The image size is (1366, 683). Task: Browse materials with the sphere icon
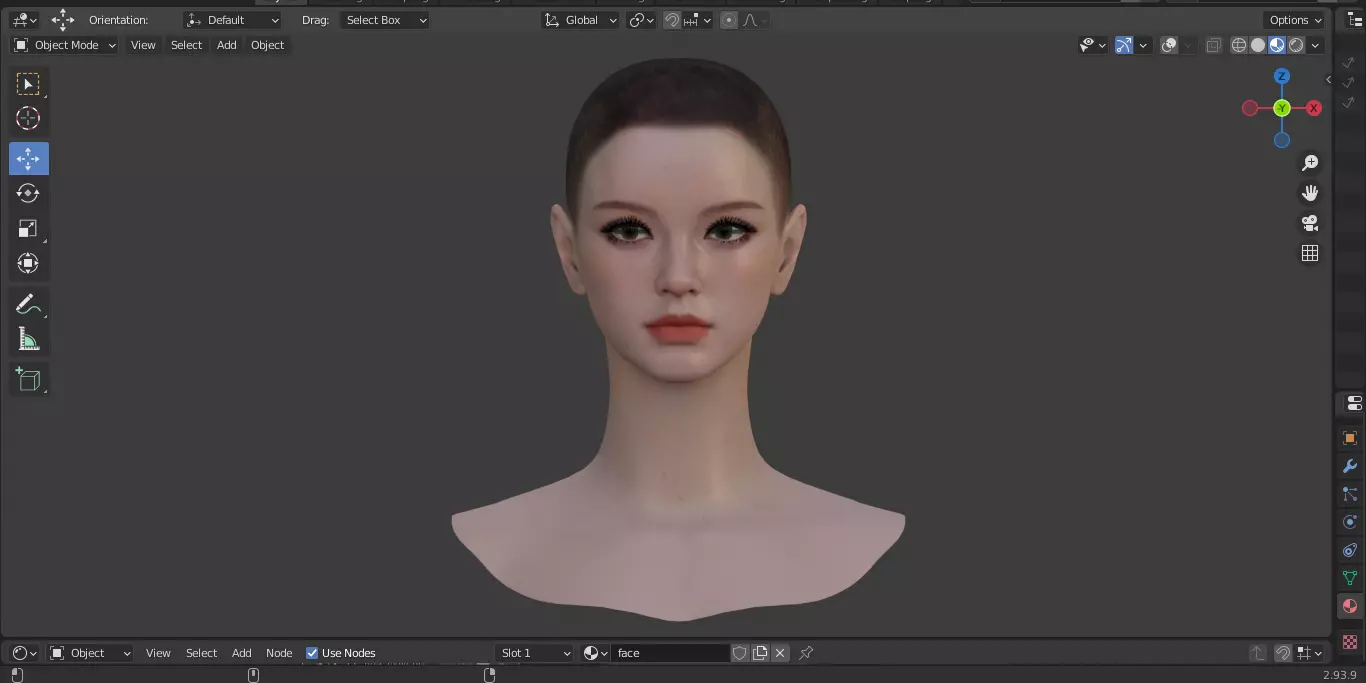[x=595, y=653]
